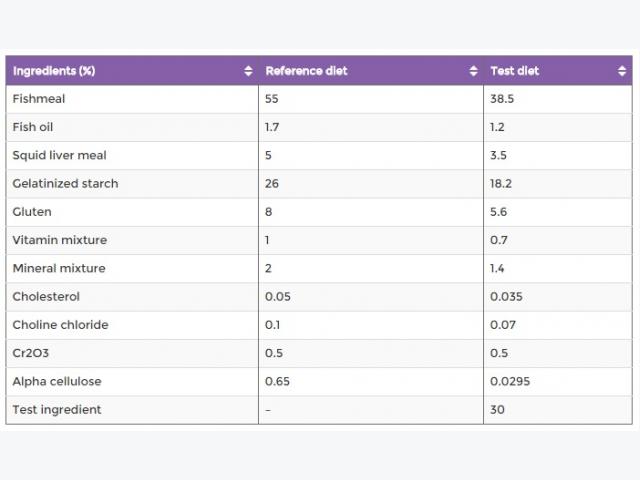The height and width of the screenshot is (480, 640).
Task: Click the Gelatinized starch row label
Action: [65, 184]
